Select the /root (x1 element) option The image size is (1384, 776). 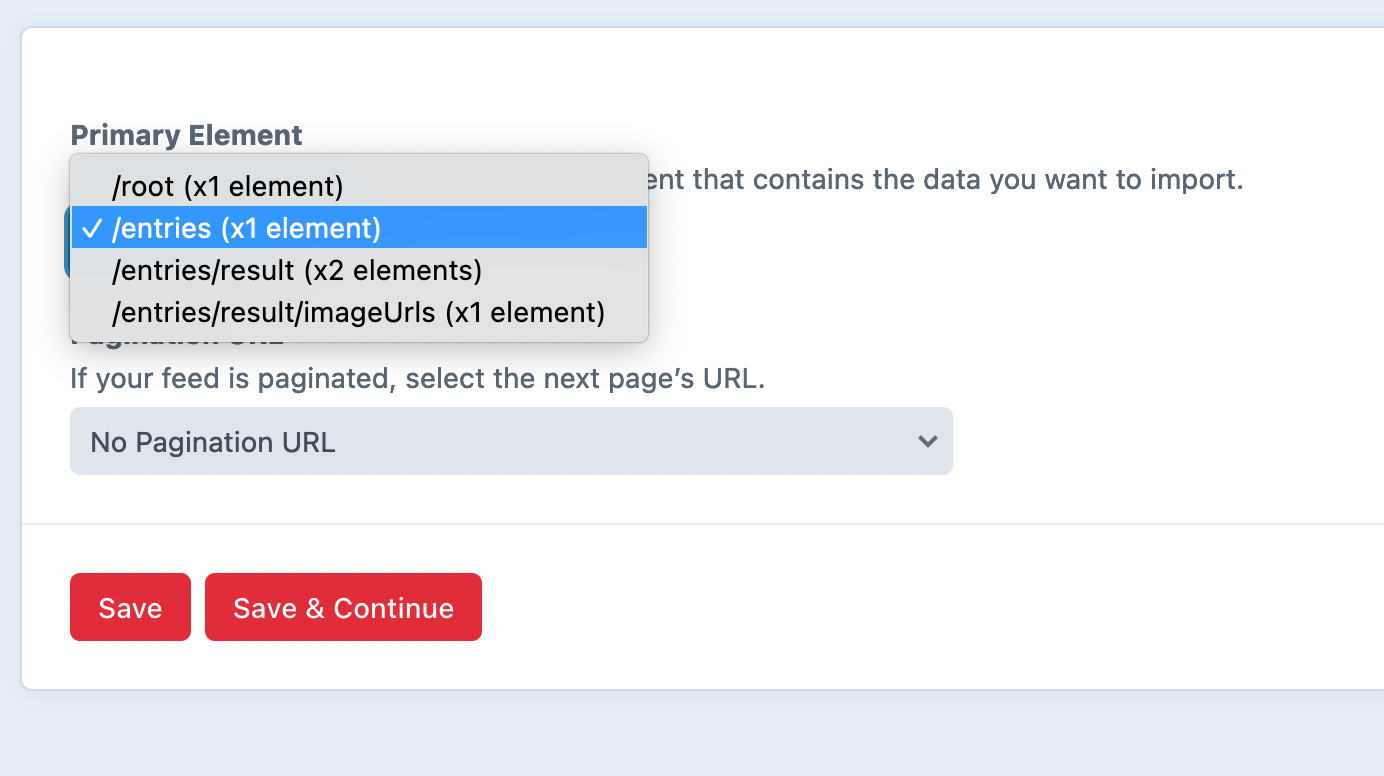click(x=226, y=185)
